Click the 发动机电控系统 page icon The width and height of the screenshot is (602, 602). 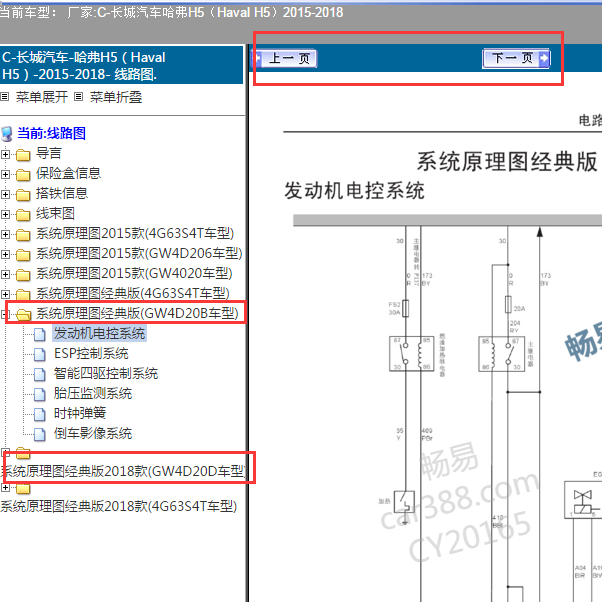pyautogui.click(x=40, y=334)
